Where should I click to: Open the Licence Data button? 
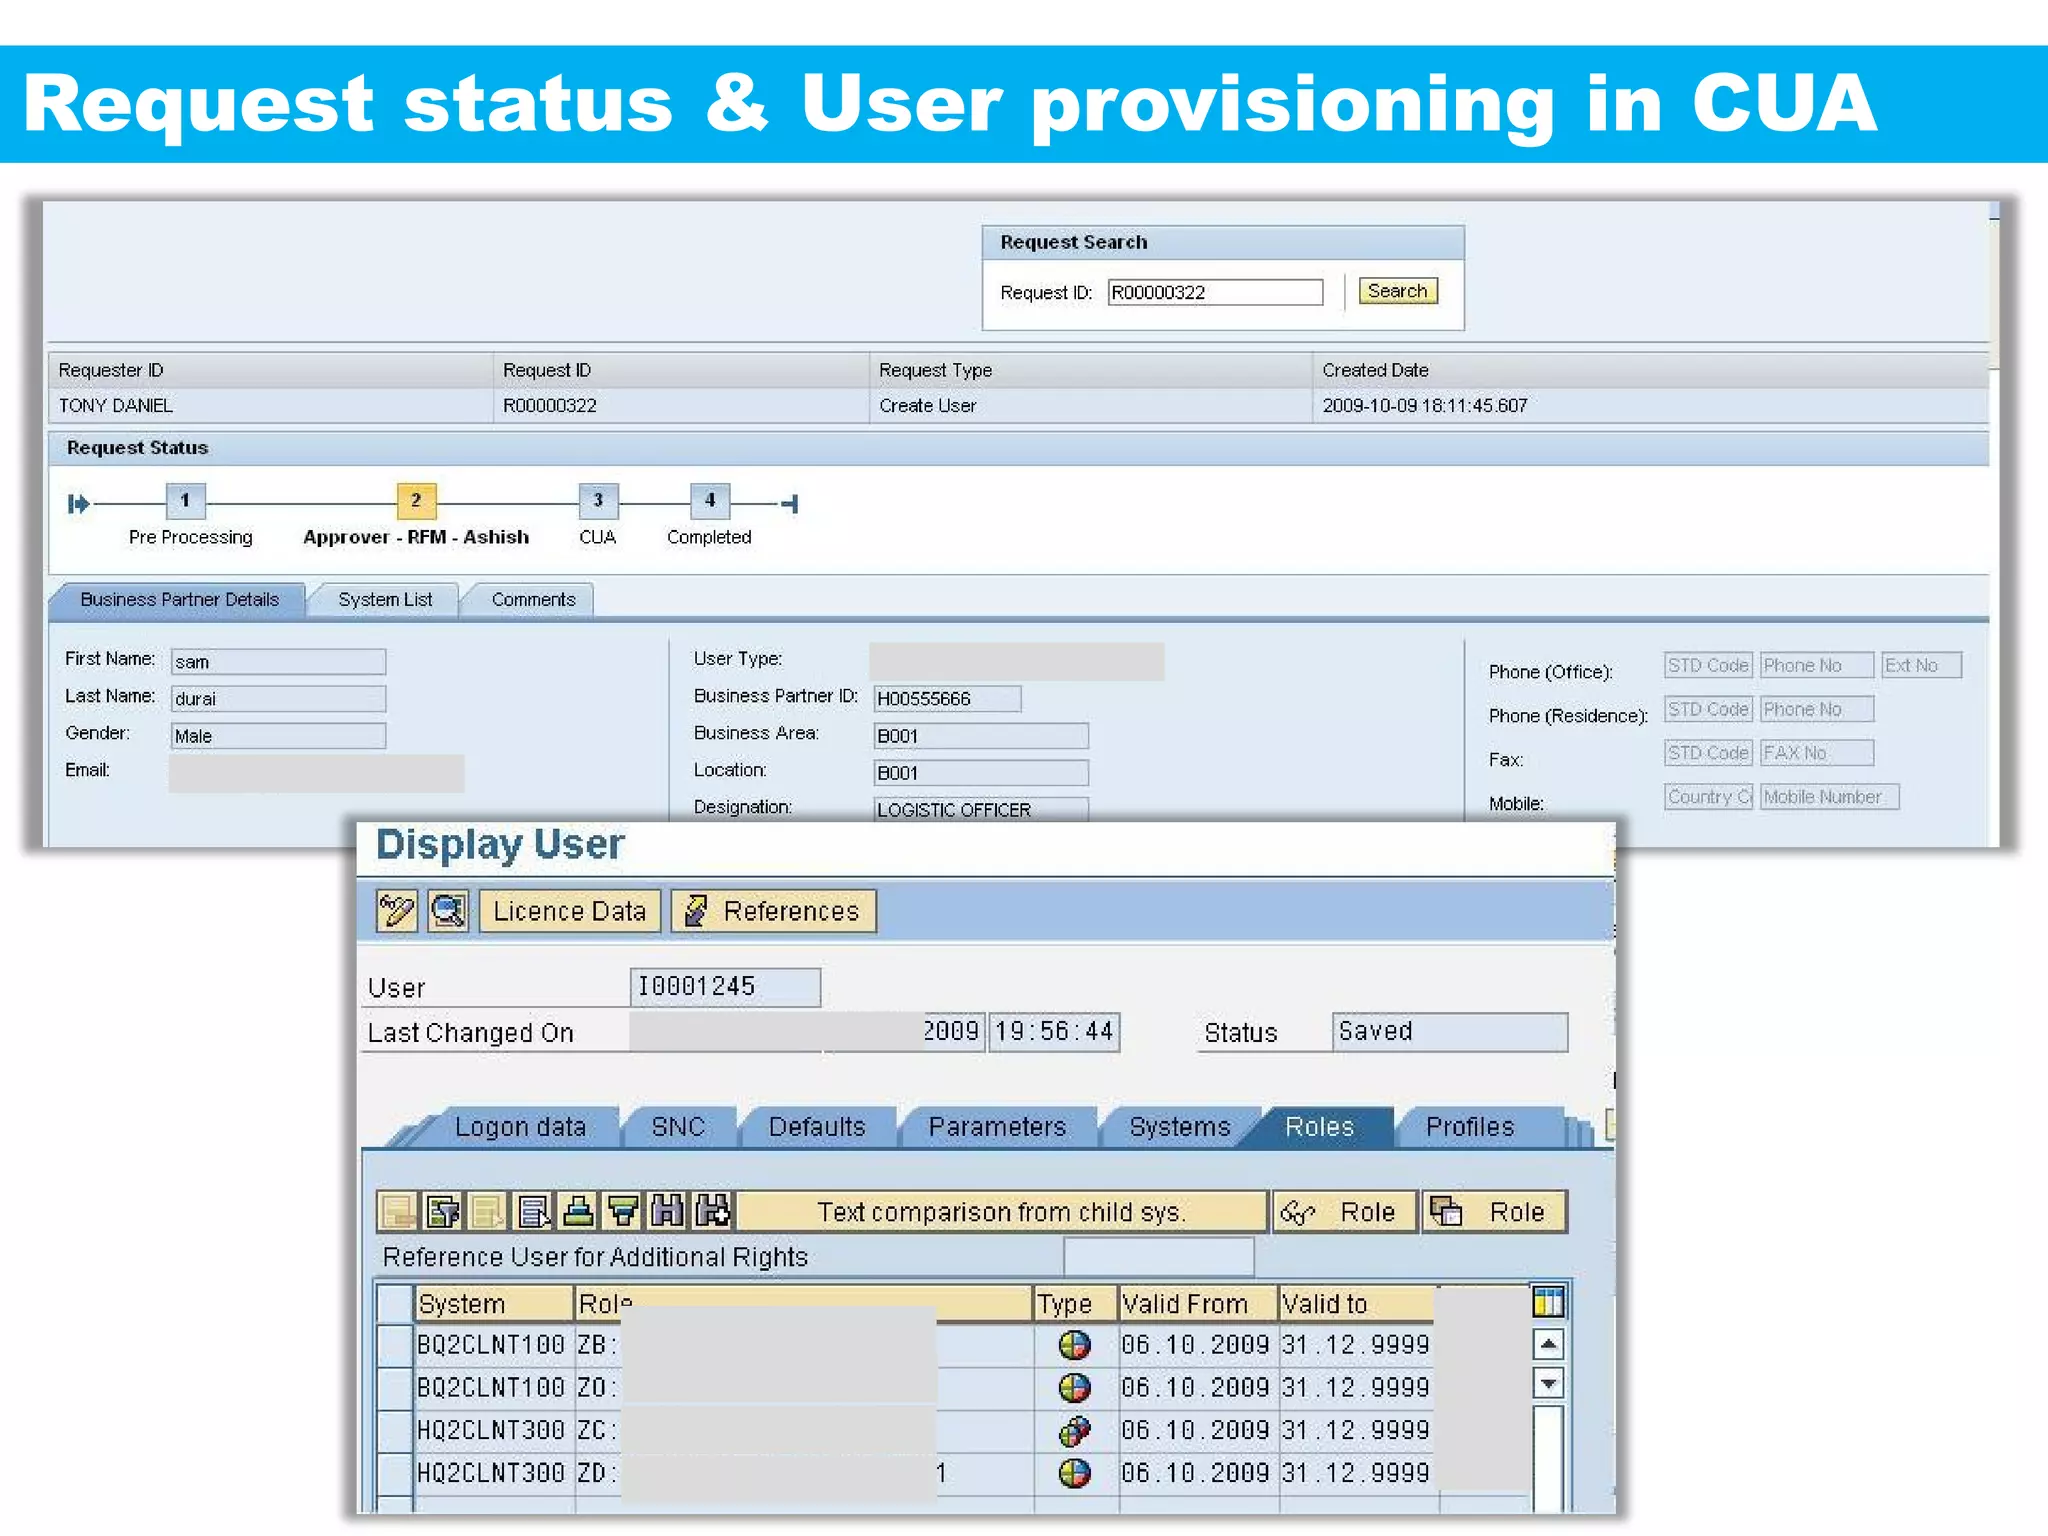[570, 911]
